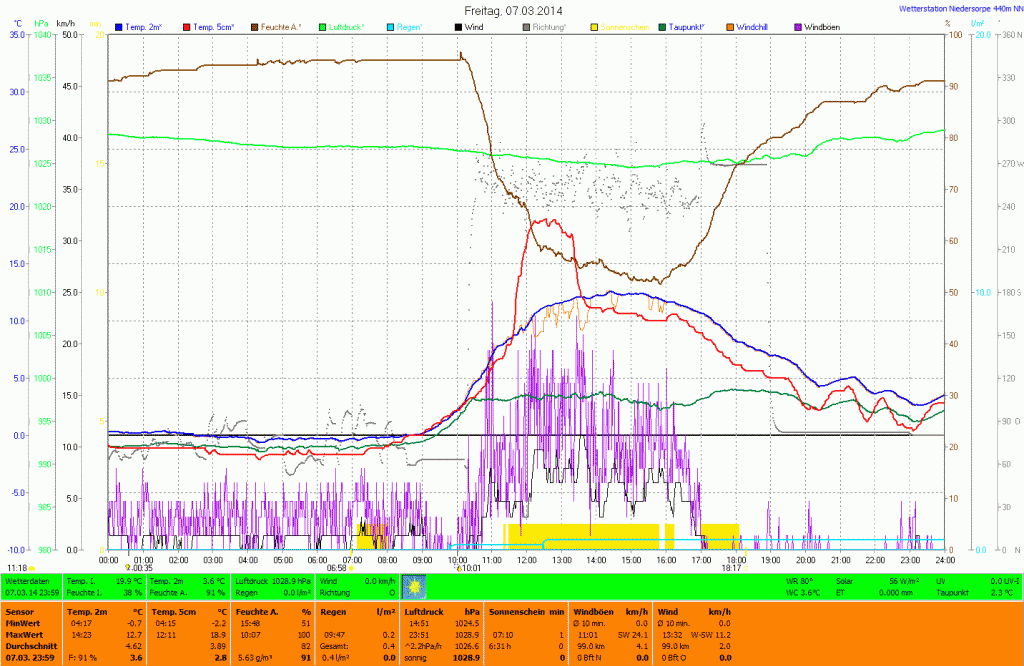The image size is (1024, 666).
Task: Click the yellow Sonnenschein legend square
Action: pos(594,26)
